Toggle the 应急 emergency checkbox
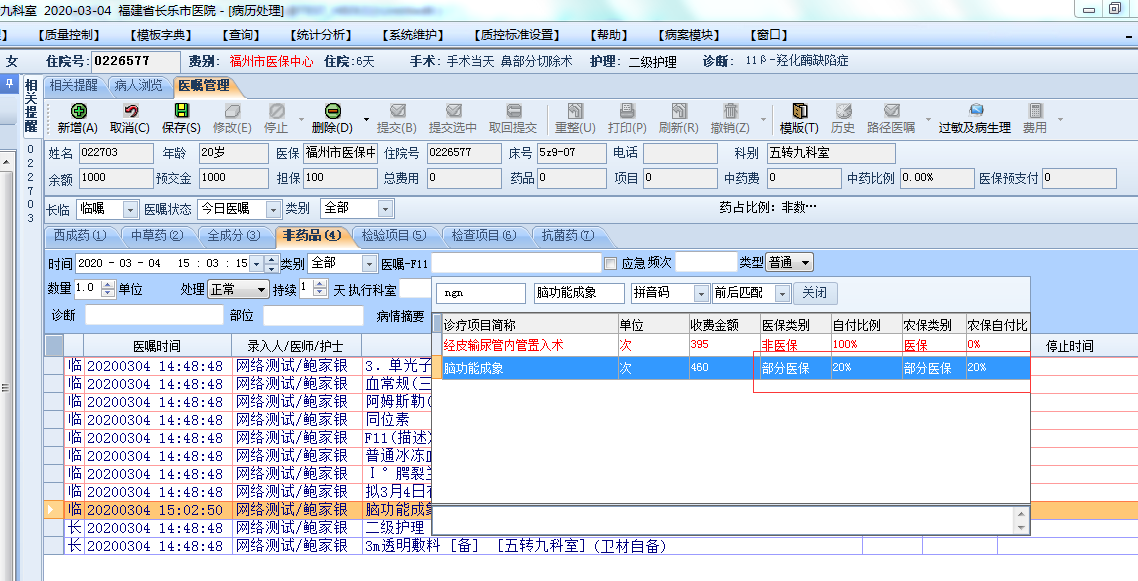Screen dimensions: 1138x581 610,263
